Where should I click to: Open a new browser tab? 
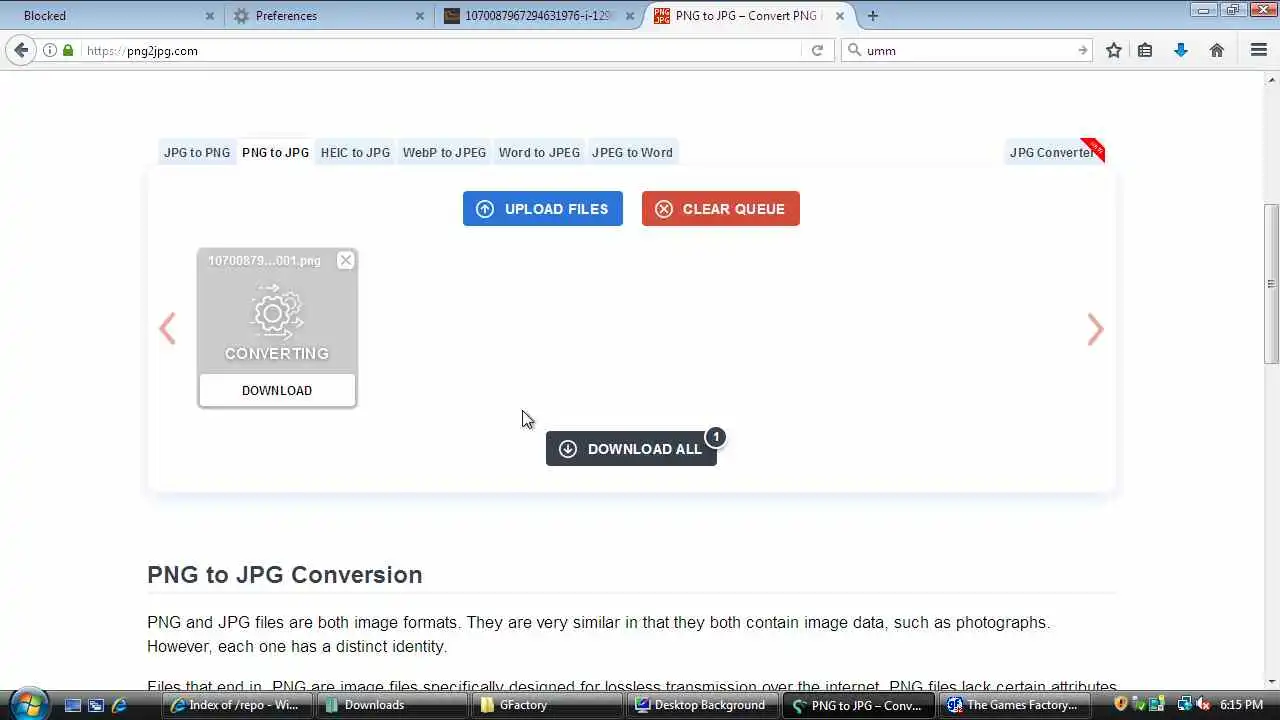coord(873,15)
